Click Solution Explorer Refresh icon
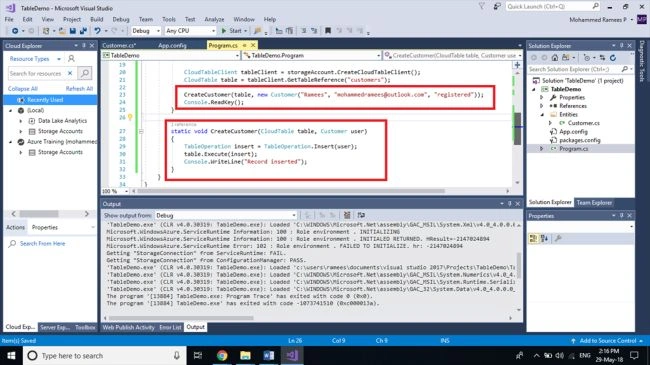This screenshot has height=365, width=650. [x=613, y=58]
